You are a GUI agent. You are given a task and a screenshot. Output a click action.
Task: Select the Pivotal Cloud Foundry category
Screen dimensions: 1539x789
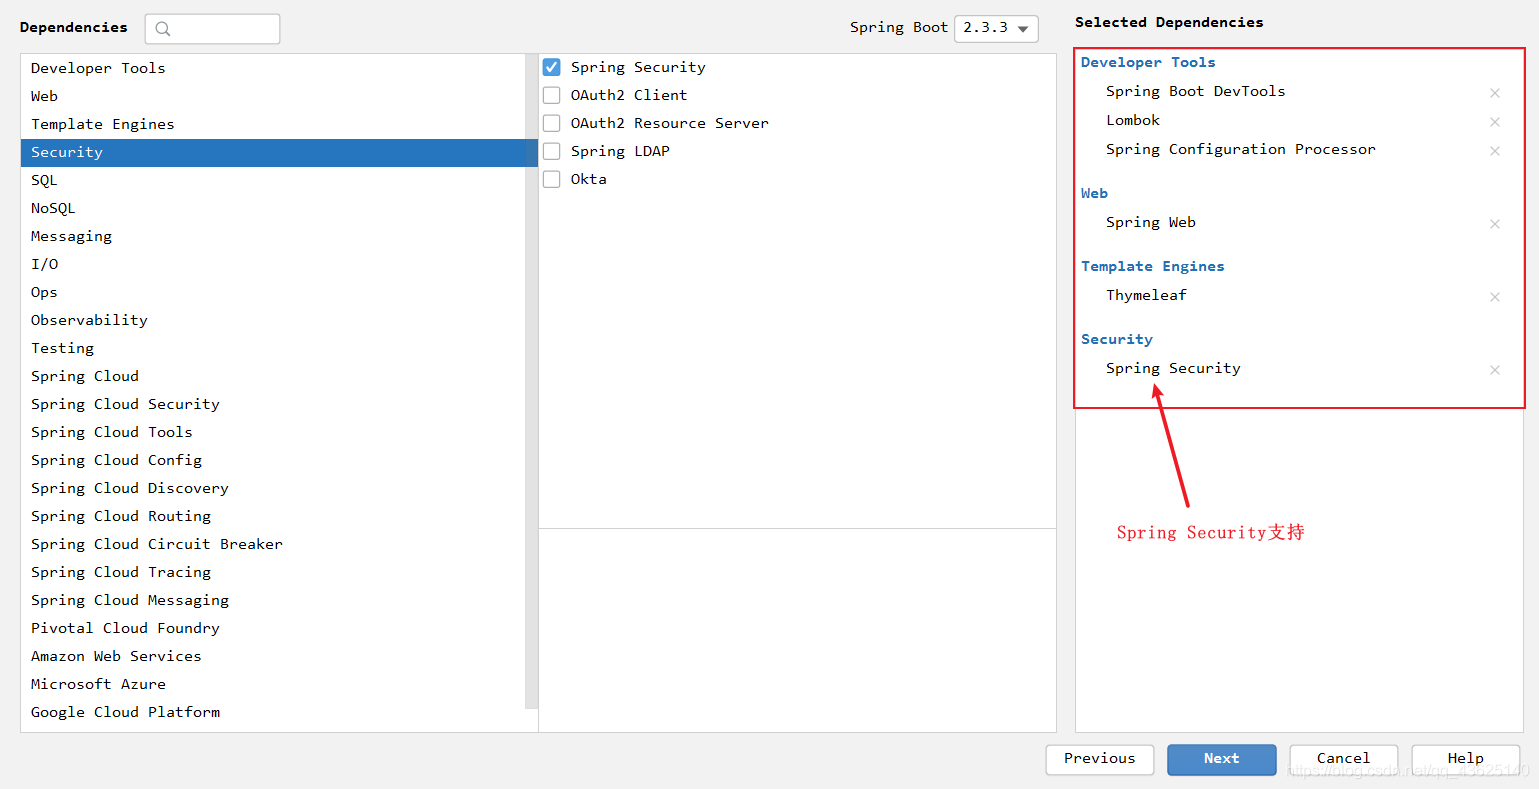point(273,628)
